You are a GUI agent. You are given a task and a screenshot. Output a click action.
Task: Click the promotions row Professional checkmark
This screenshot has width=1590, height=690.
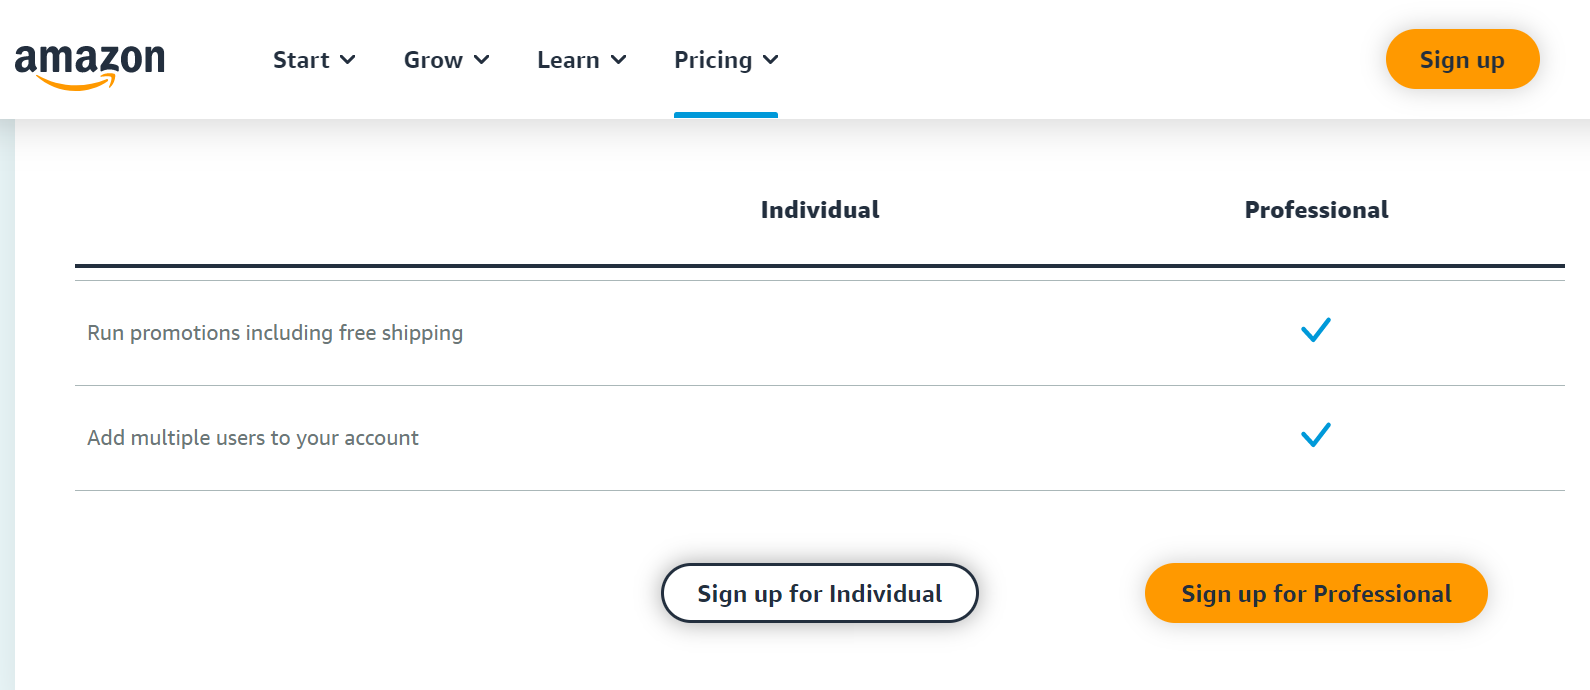tap(1316, 330)
